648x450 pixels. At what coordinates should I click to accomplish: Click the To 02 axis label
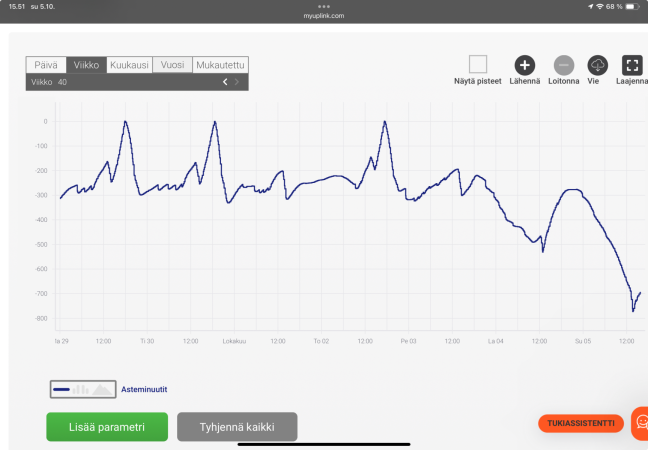[321, 341]
